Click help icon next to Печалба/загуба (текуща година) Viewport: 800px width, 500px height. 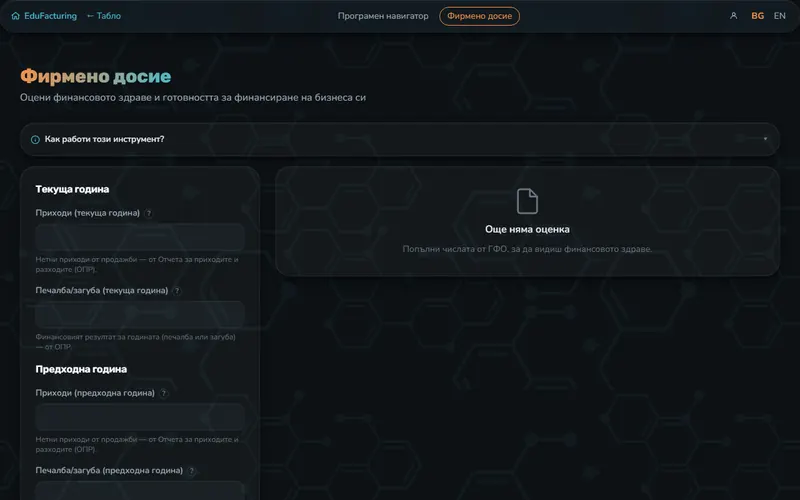click(177, 291)
